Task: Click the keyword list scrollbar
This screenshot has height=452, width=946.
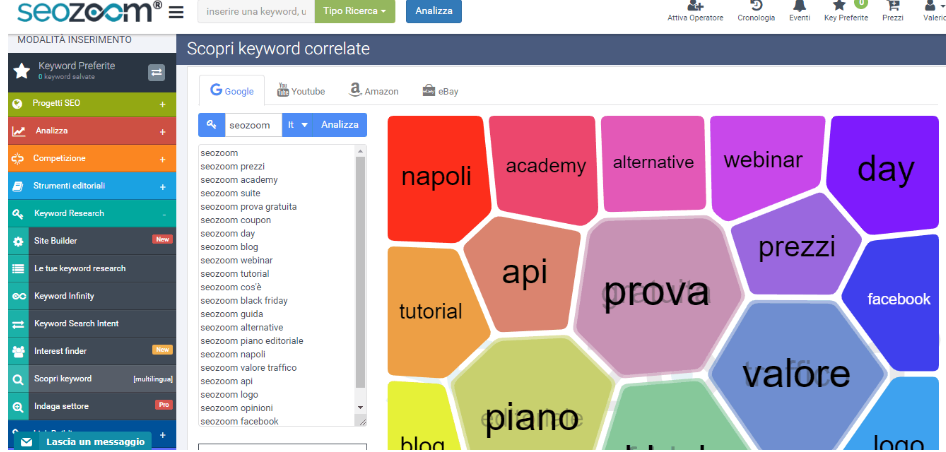Action: tap(361, 272)
